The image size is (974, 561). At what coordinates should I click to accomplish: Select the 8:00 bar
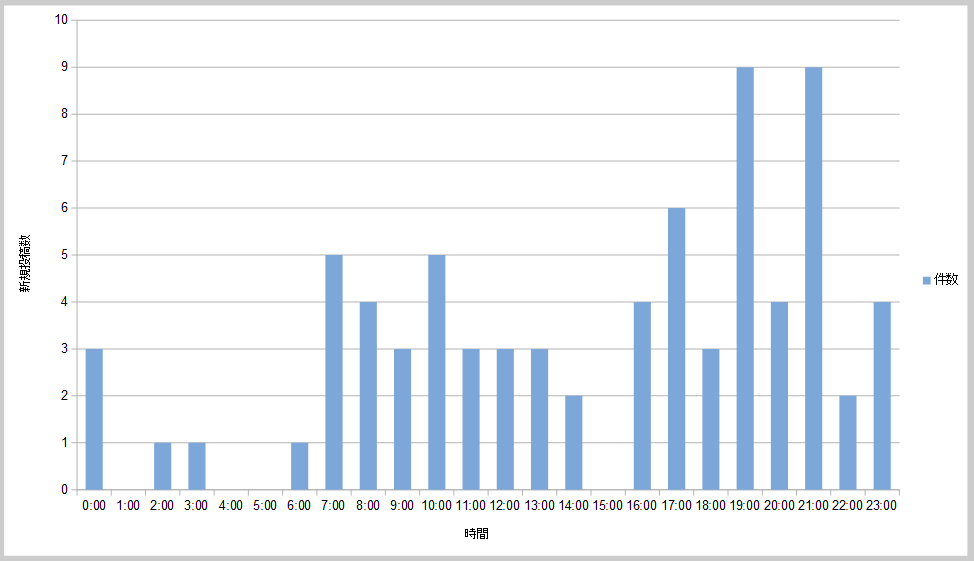point(368,396)
